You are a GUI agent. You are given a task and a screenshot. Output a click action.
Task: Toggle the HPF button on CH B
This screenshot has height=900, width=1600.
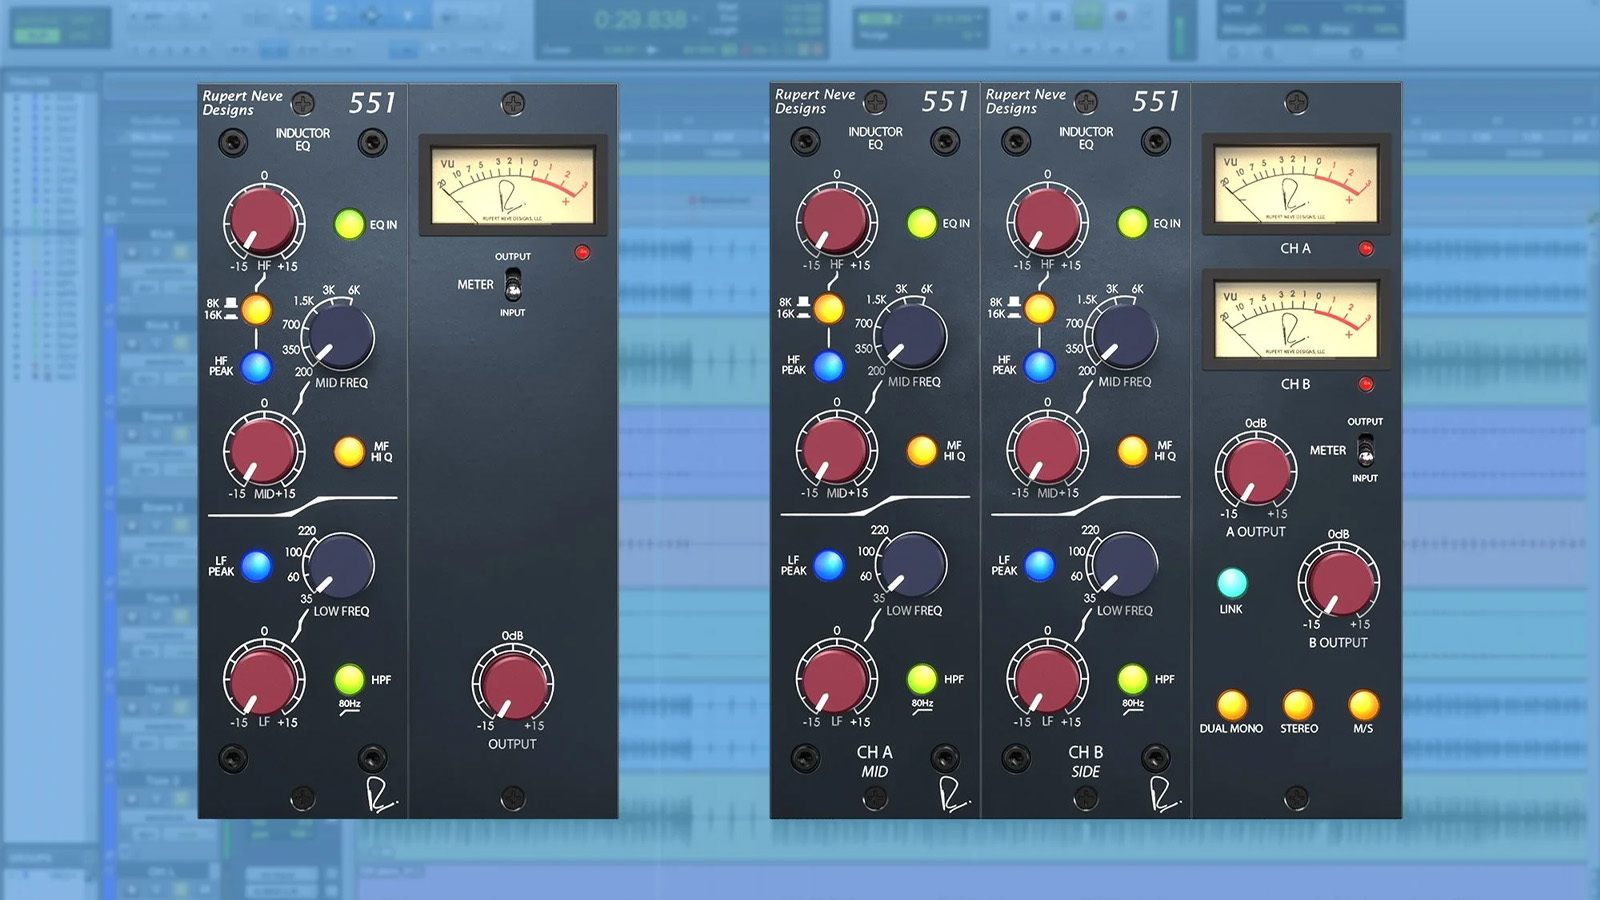(x=1132, y=679)
